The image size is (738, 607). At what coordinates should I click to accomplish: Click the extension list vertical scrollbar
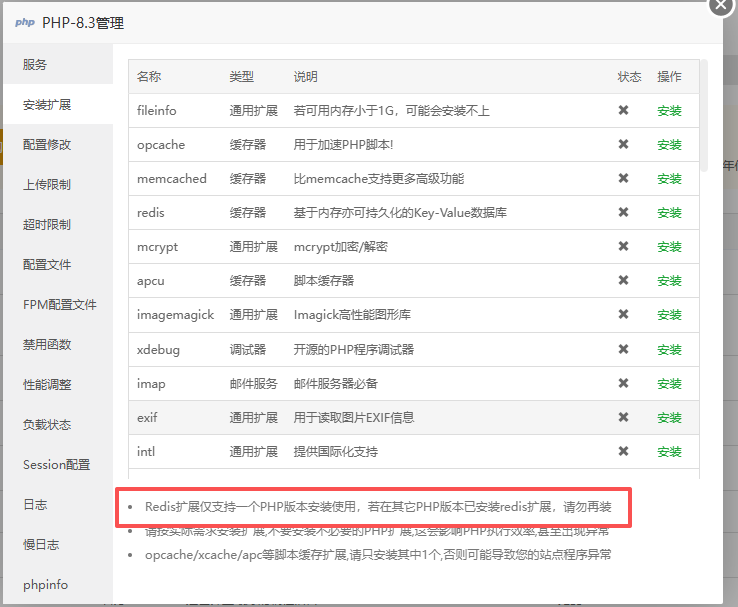coord(703,115)
